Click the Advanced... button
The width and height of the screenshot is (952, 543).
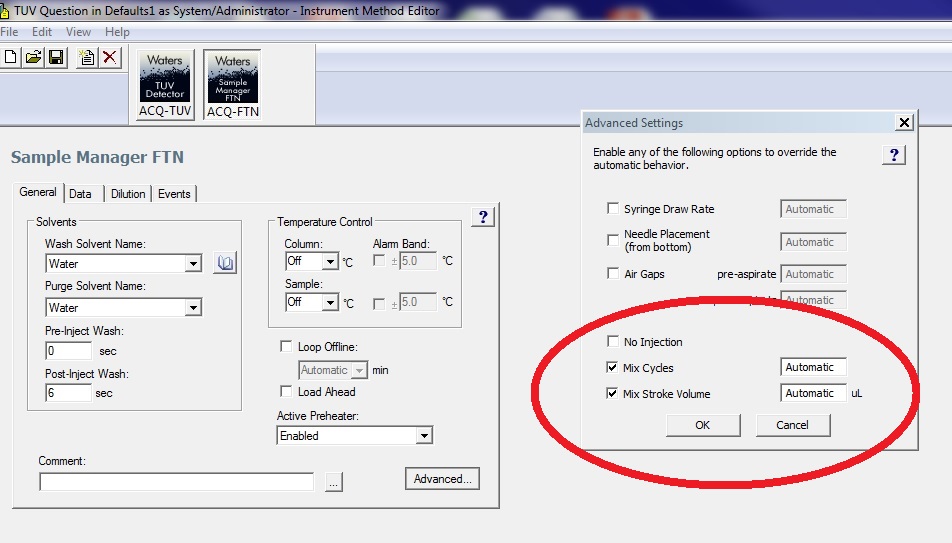pos(442,479)
